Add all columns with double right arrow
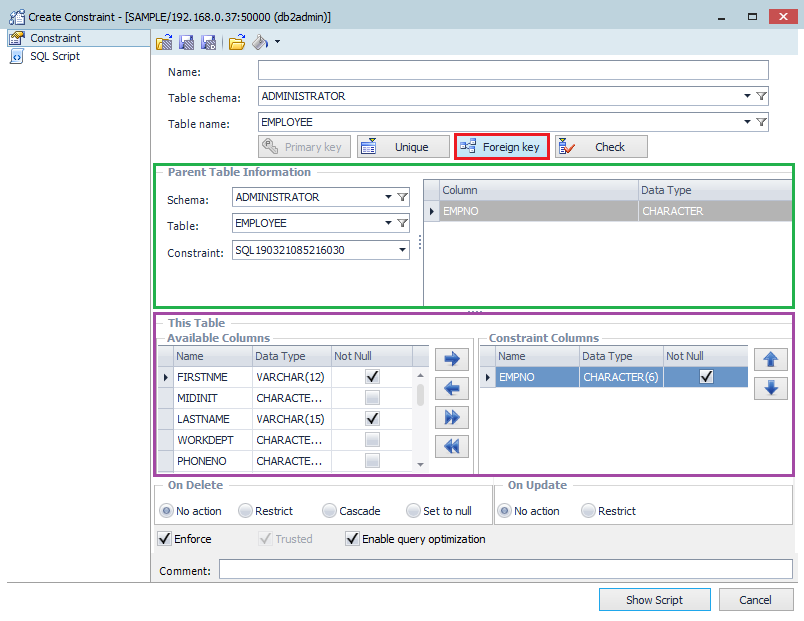 (x=451, y=417)
